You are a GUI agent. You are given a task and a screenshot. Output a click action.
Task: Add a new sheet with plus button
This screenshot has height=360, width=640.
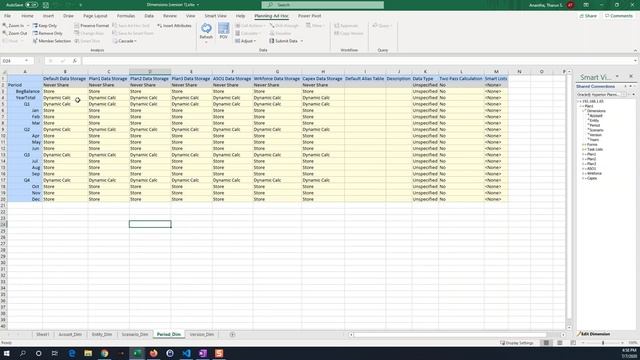[x=232, y=334]
